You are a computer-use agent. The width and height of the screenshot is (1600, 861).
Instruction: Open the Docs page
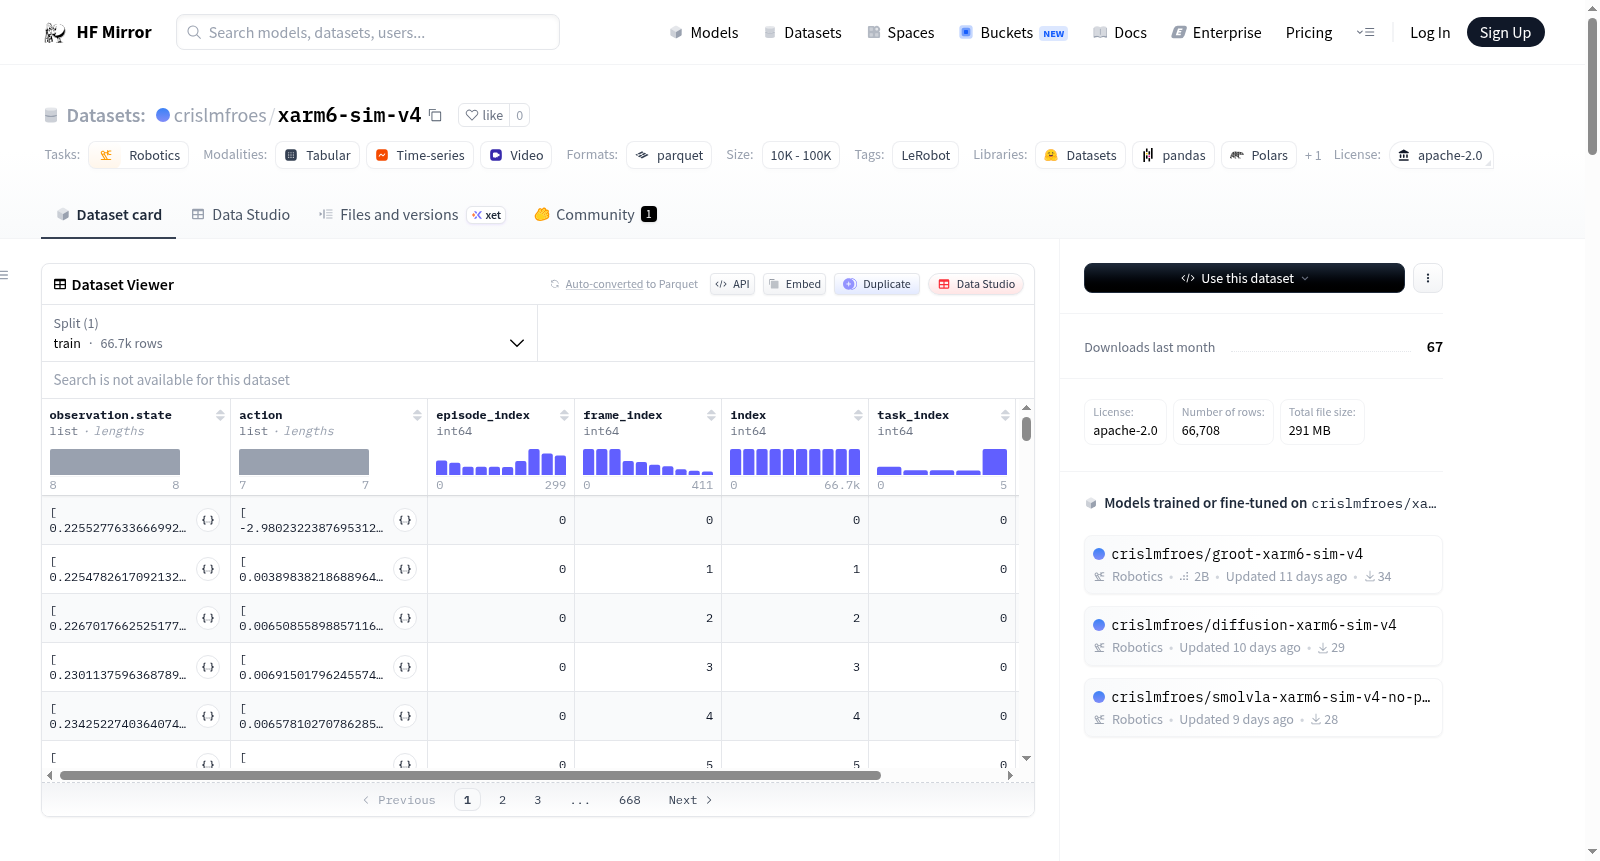pos(1120,32)
